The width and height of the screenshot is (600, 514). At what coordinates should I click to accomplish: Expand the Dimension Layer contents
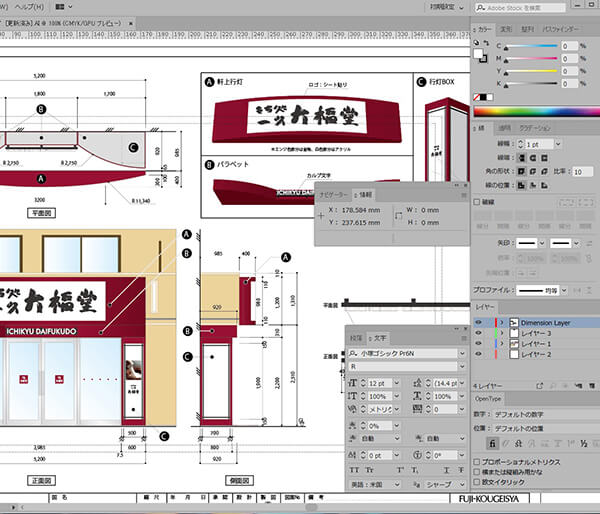pos(502,323)
